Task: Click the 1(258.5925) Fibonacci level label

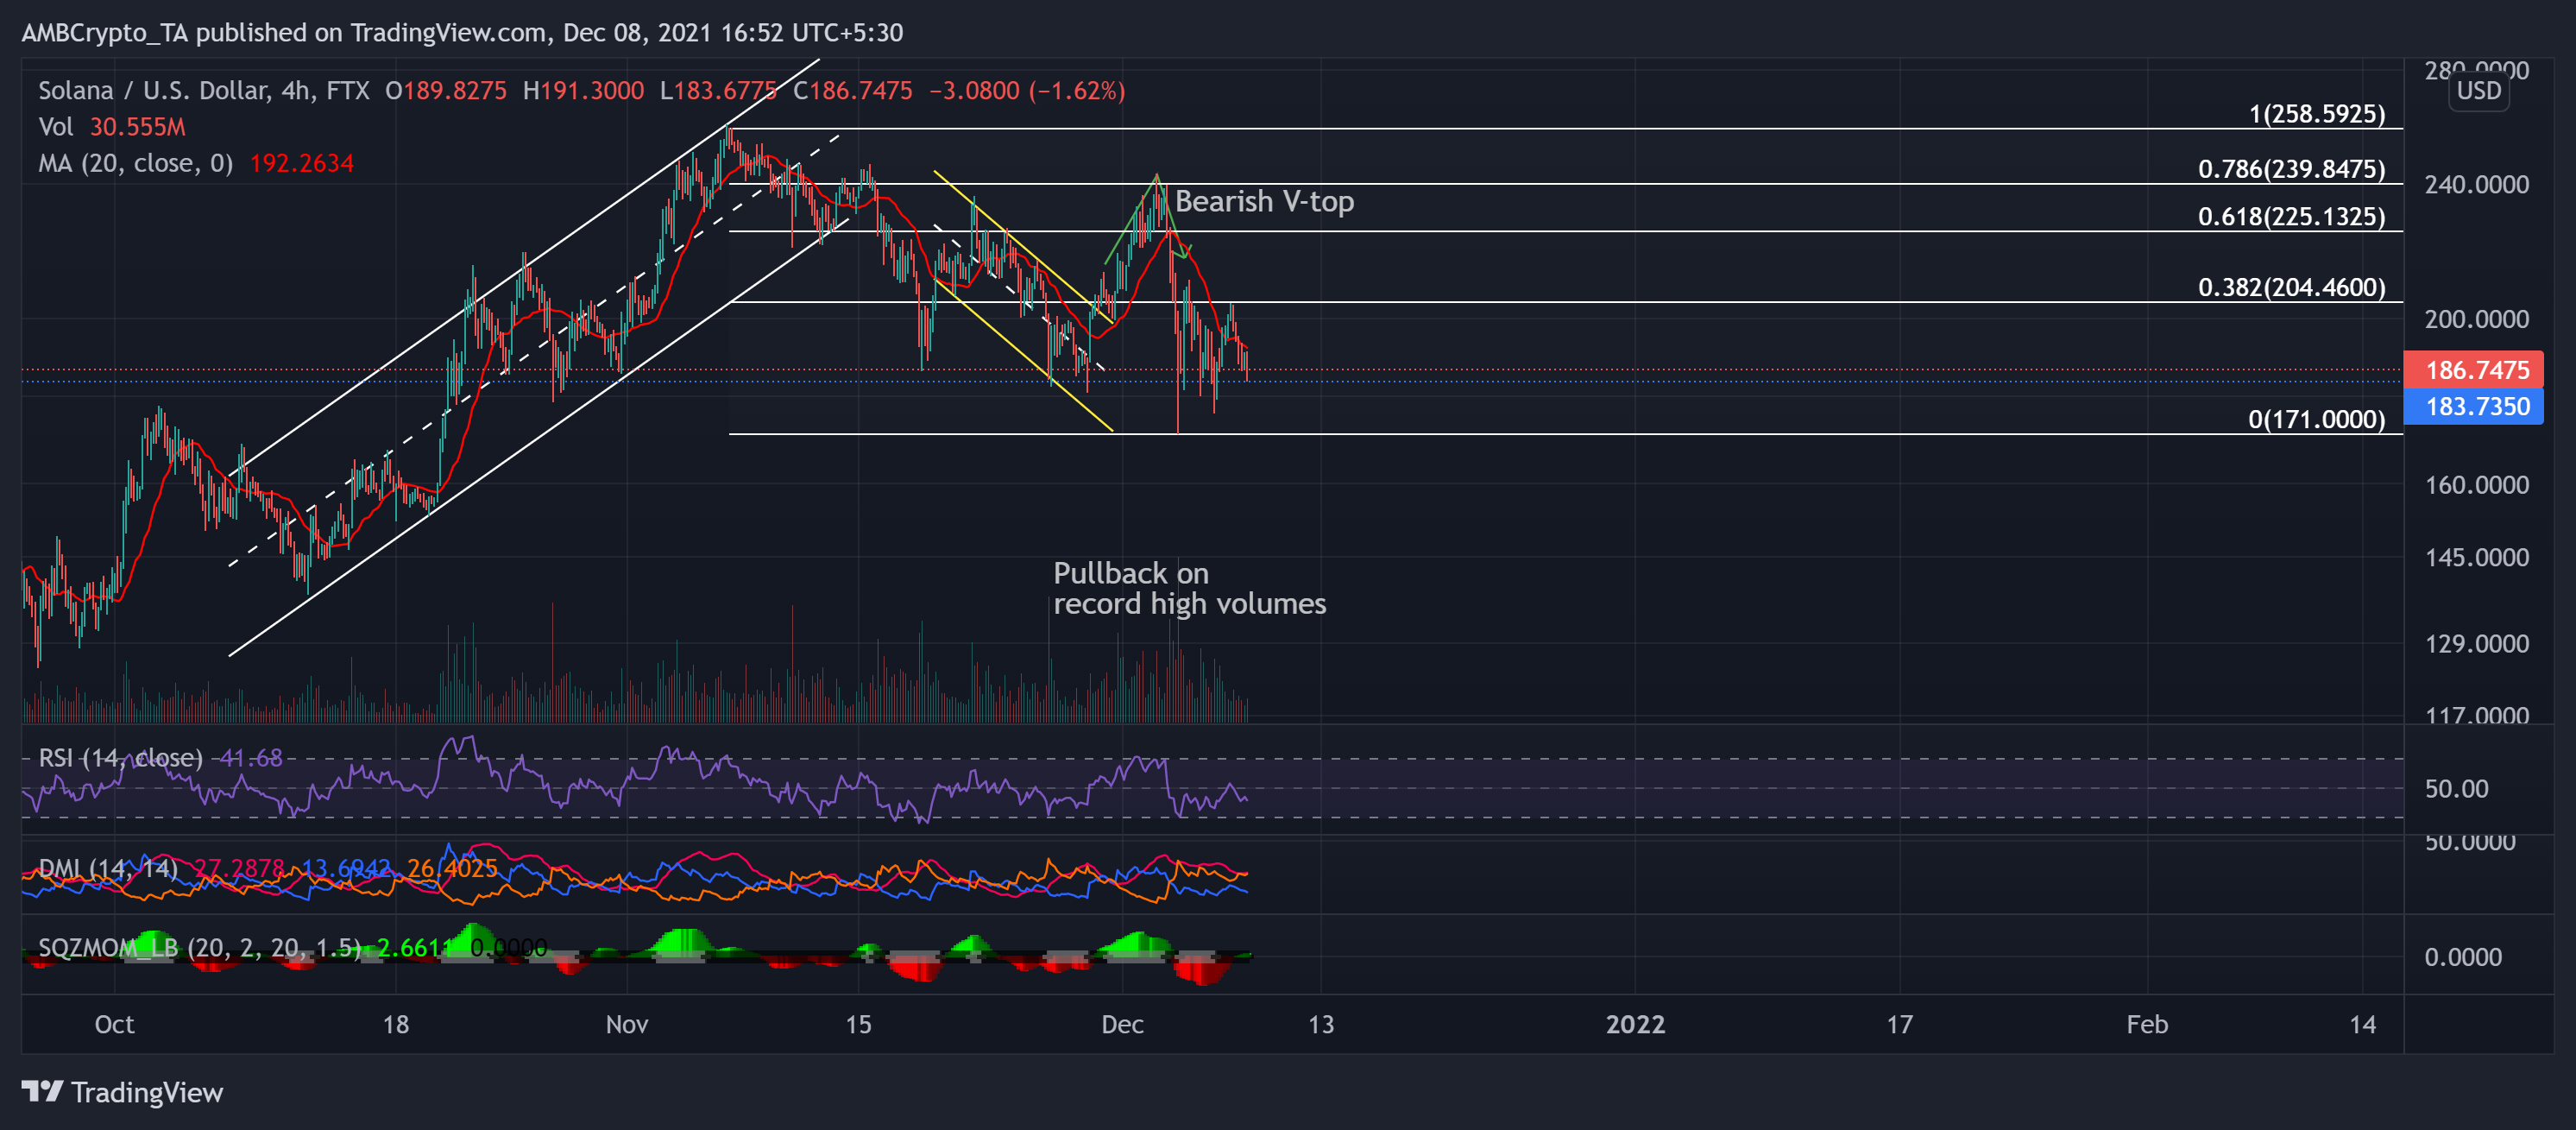Action: 2316,114
